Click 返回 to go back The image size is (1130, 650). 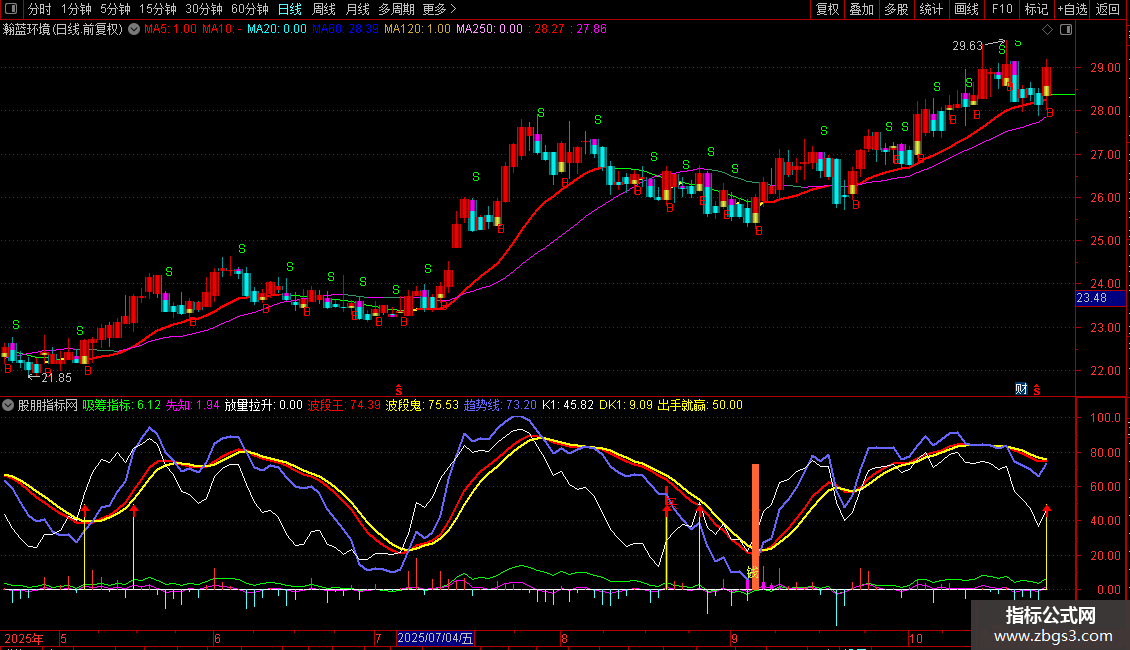pos(1108,9)
